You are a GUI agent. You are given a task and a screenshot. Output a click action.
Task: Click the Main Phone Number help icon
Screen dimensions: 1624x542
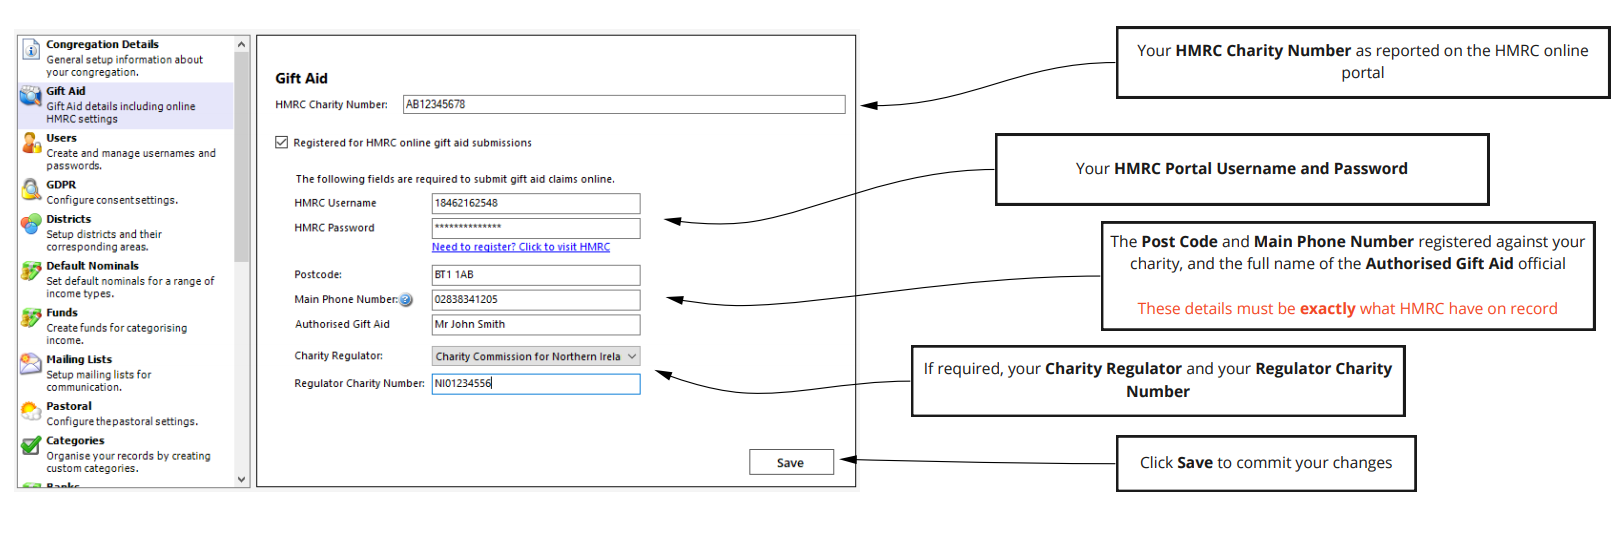406,300
